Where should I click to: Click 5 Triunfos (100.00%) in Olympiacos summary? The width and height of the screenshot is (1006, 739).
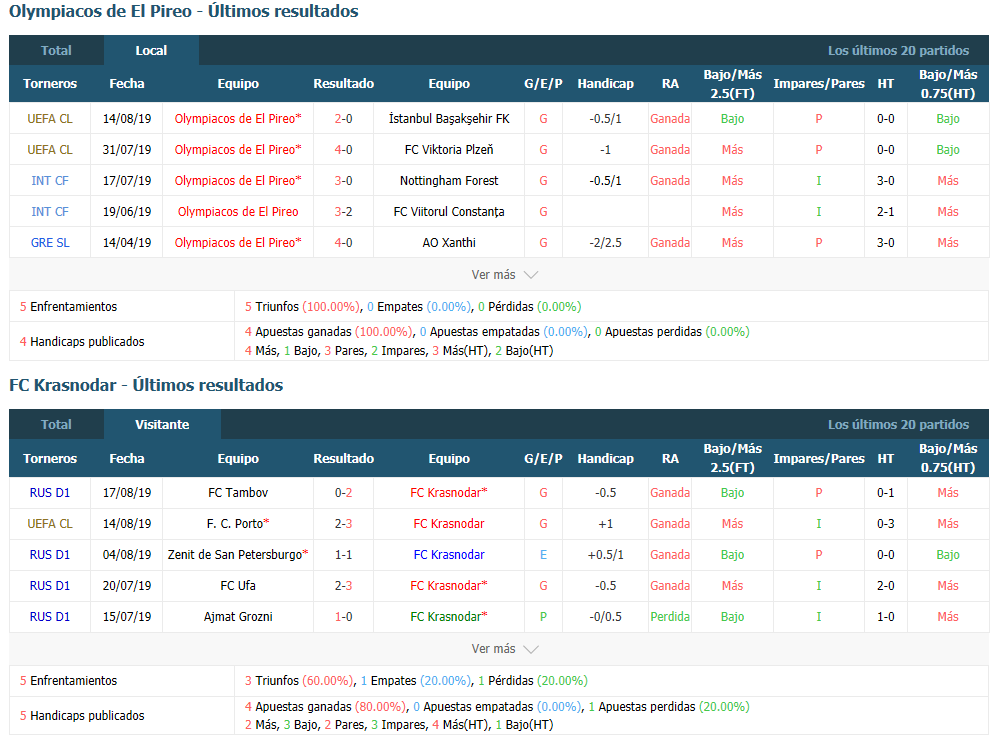(x=302, y=307)
